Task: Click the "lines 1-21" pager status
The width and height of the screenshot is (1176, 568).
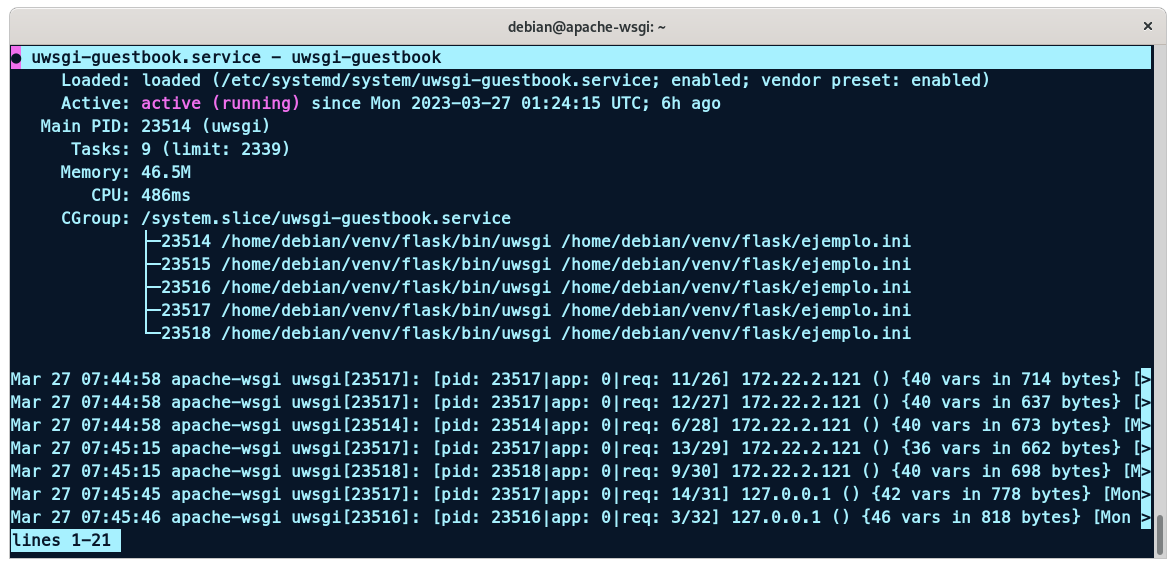Action: 65,541
